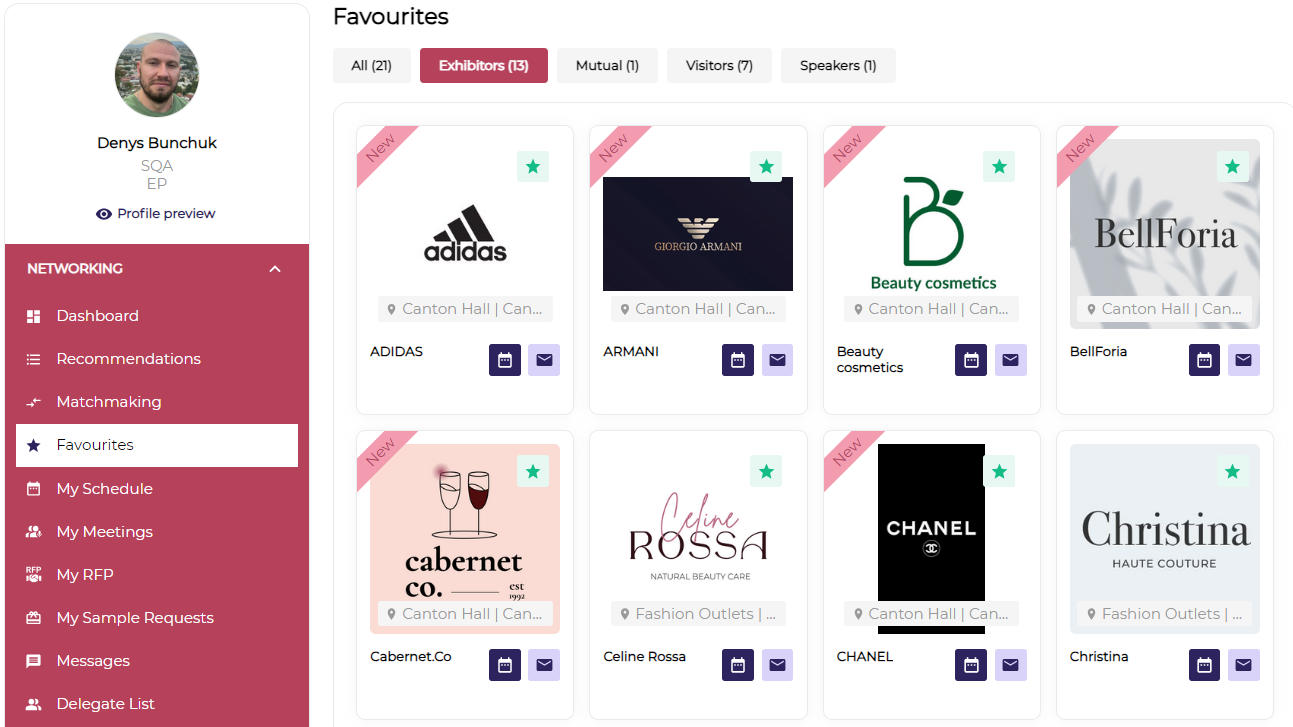
Task: Show the Speakers (1) tab
Action: pyautogui.click(x=838, y=66)
